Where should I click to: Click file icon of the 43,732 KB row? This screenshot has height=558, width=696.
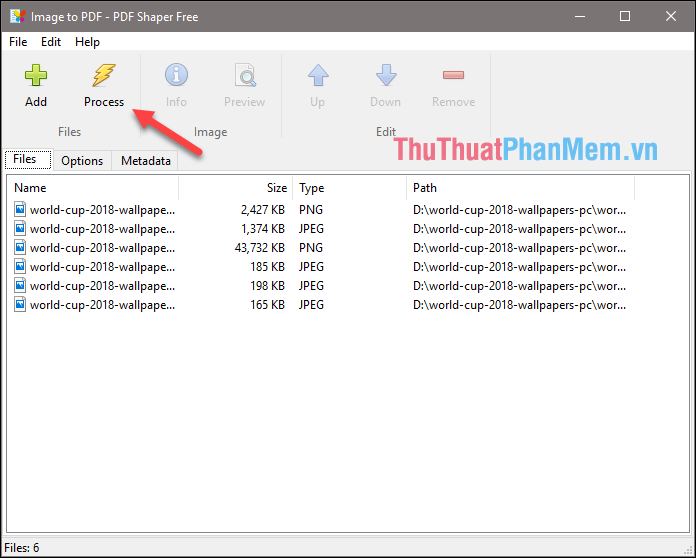click(20, 247)
